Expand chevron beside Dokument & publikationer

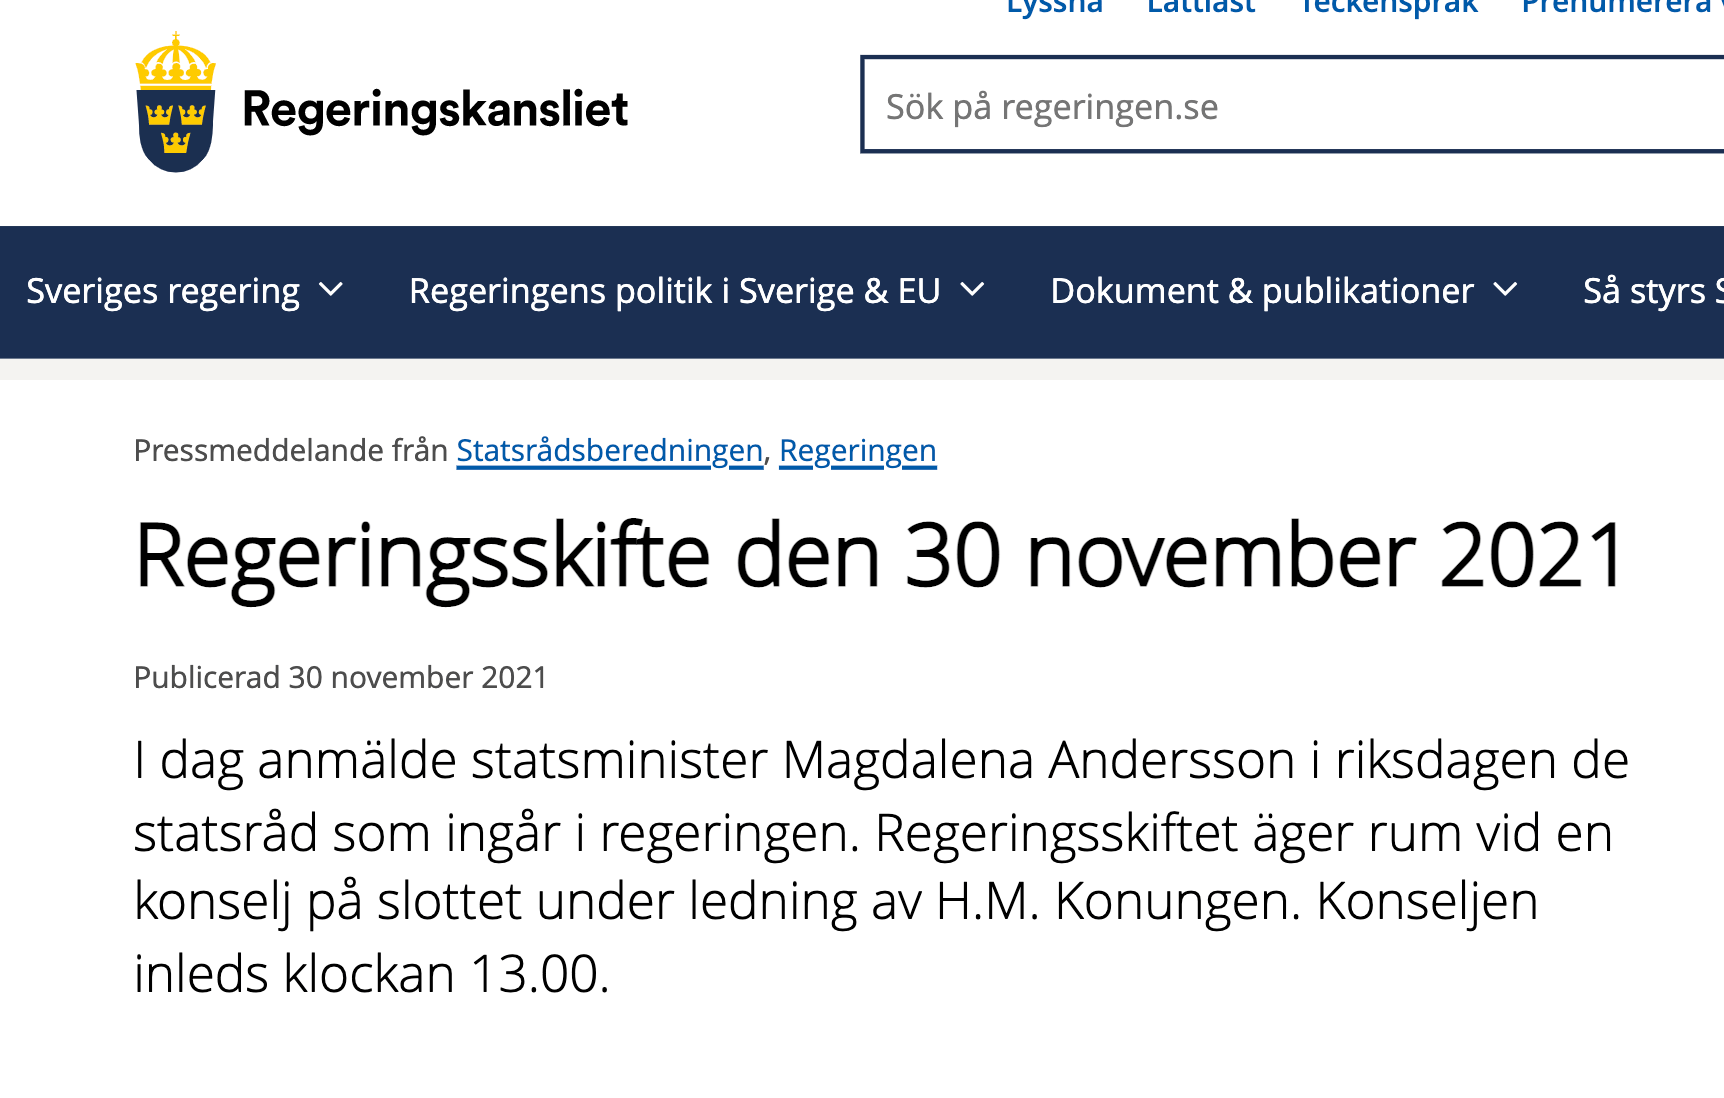point(1505,290)
